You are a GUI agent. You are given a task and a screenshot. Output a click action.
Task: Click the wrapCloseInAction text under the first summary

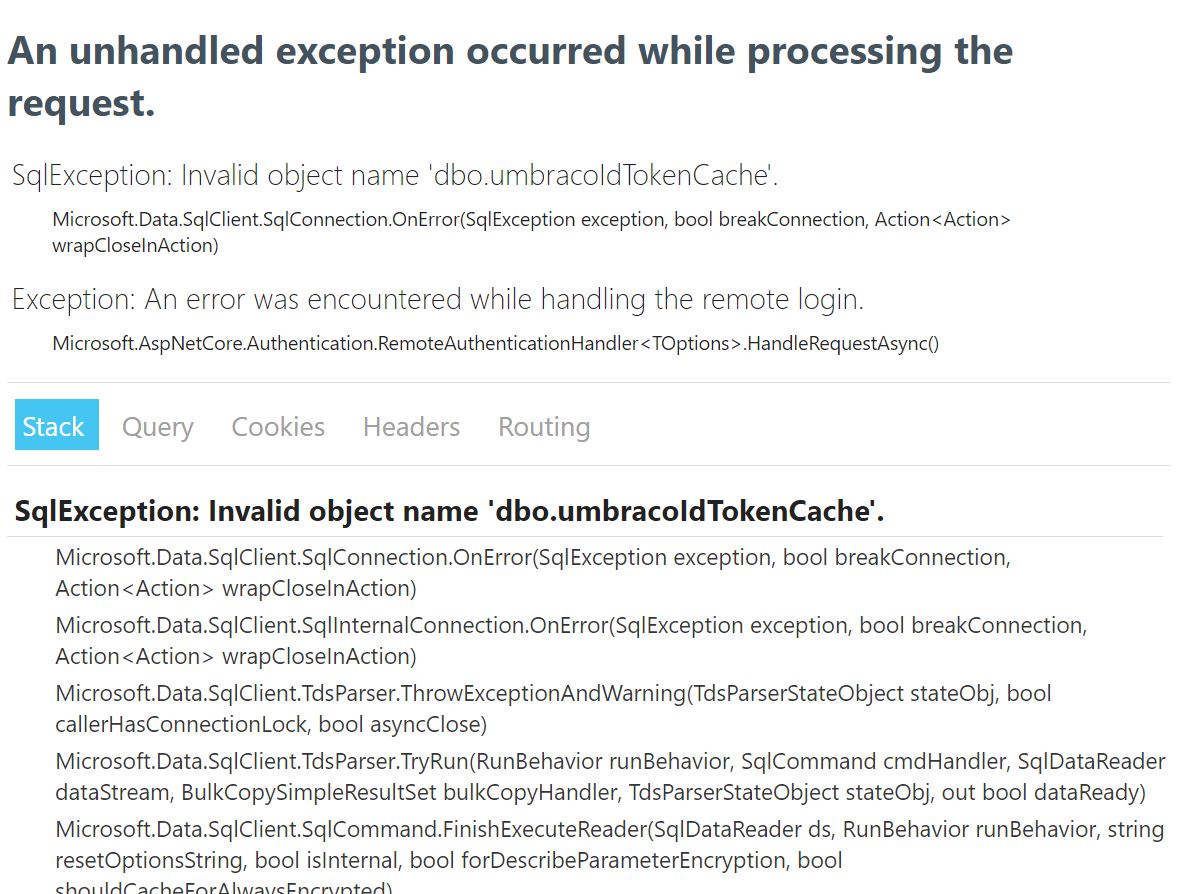coord(135,246)
